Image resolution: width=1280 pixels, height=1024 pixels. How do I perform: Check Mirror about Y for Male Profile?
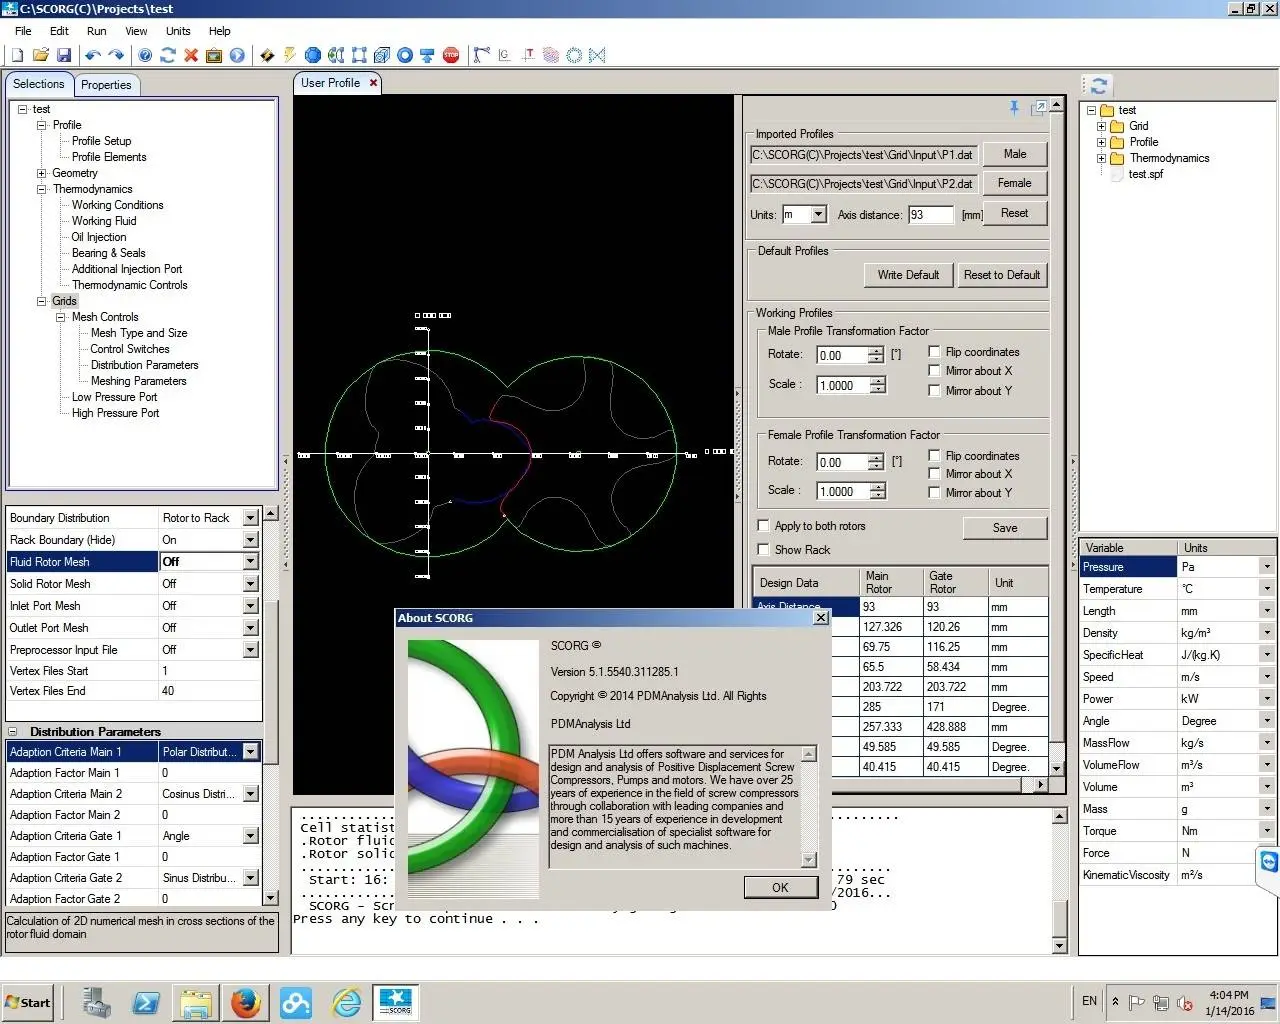click(x=934, y=391)
